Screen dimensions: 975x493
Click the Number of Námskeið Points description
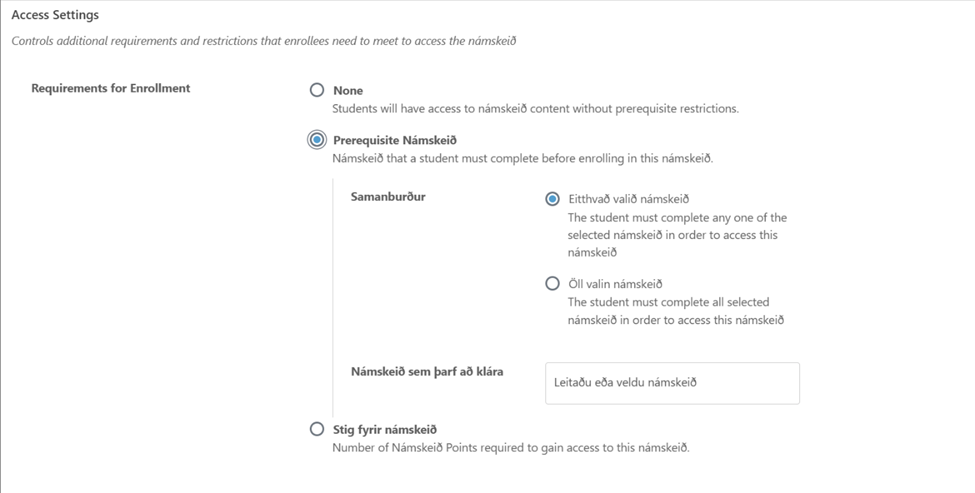point(510,447)
